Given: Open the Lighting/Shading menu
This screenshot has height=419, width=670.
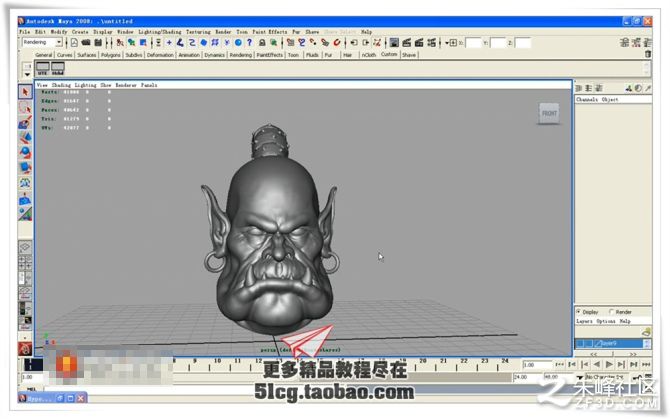Looking at the screenshot, I should [160, 32].
